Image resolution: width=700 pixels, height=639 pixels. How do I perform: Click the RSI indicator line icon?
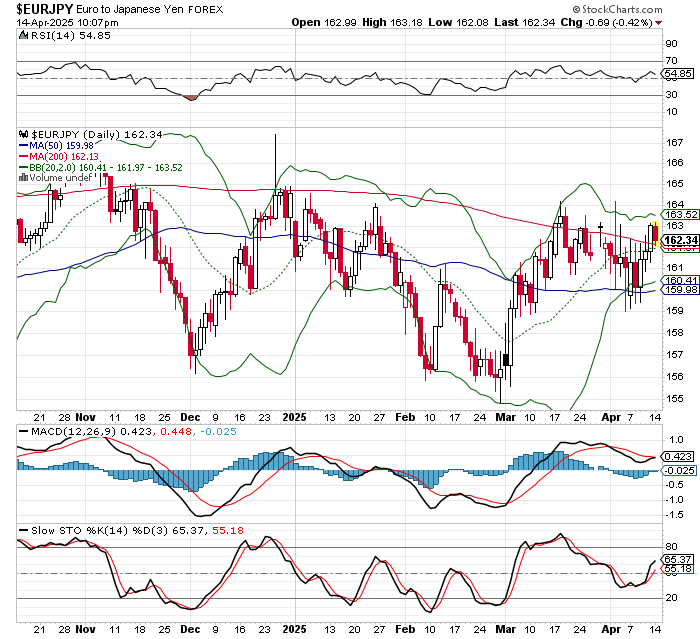pos(25,36)
